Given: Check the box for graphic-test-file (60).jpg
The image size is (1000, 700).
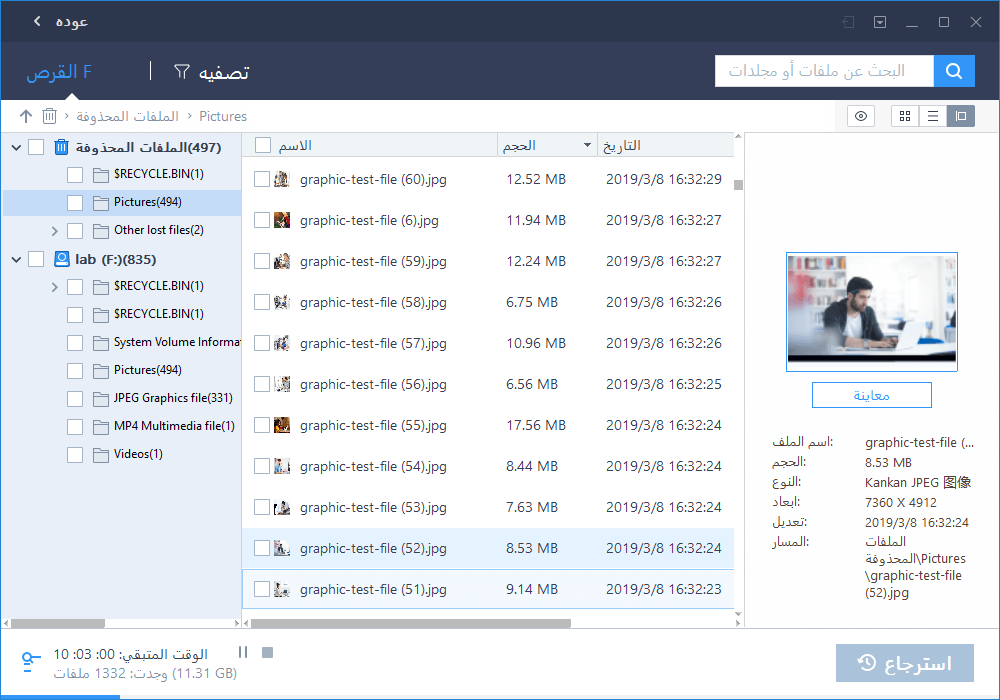Looking at the screenshot, I should pyautogui.click(x=262, y=179).
